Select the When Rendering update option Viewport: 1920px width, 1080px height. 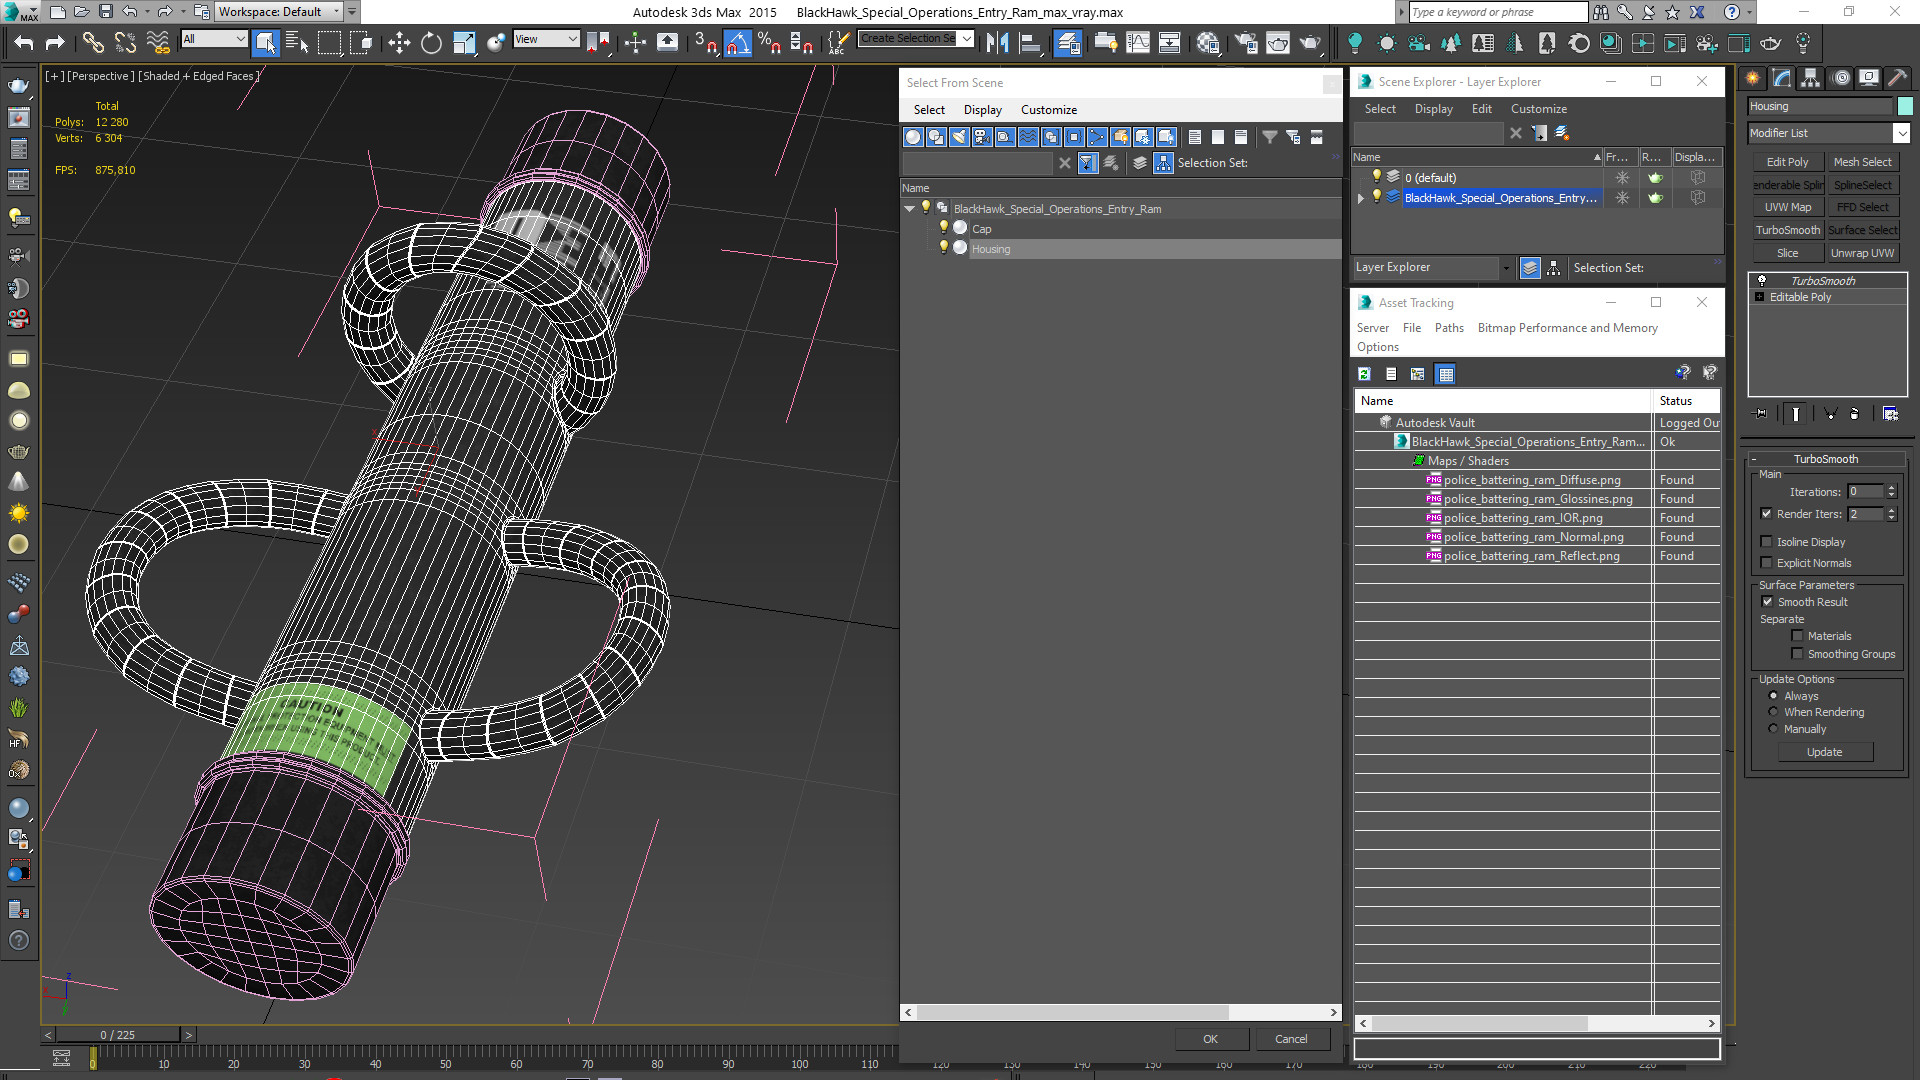click(1773, 712)
